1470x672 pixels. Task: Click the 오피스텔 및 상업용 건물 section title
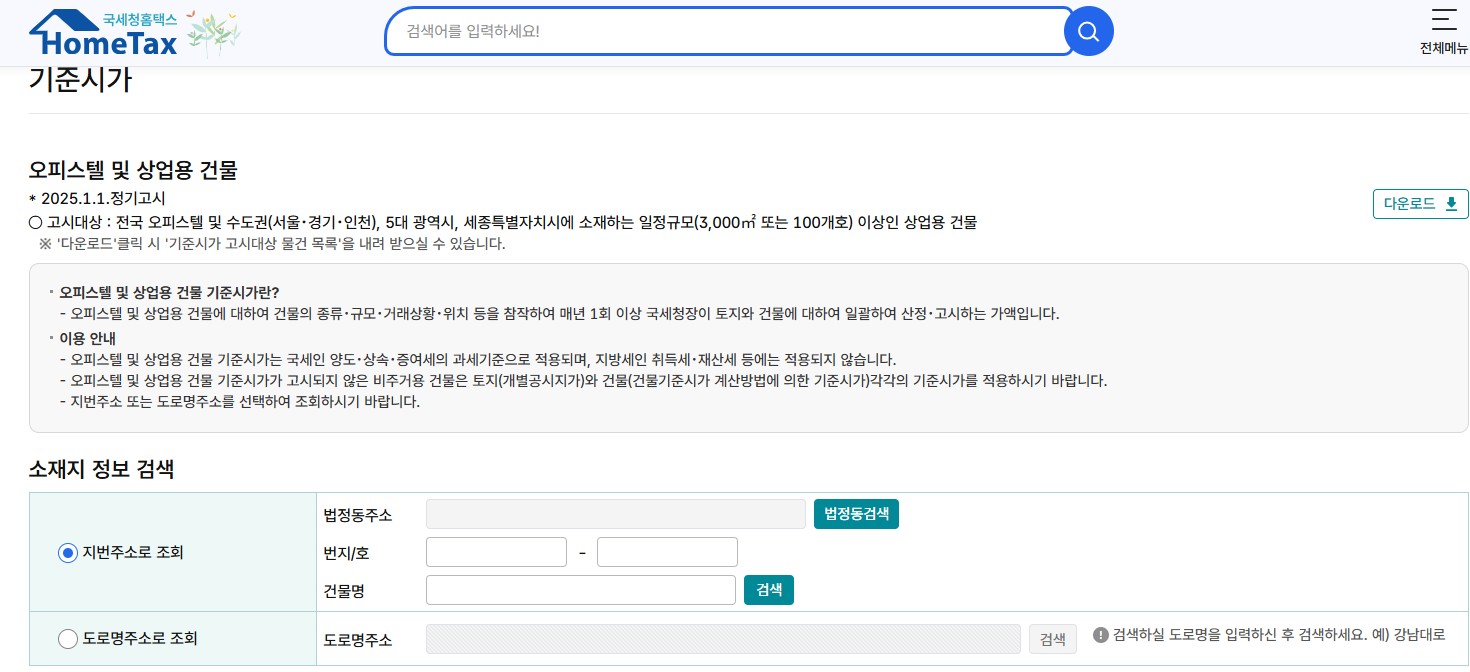point(133,171)
